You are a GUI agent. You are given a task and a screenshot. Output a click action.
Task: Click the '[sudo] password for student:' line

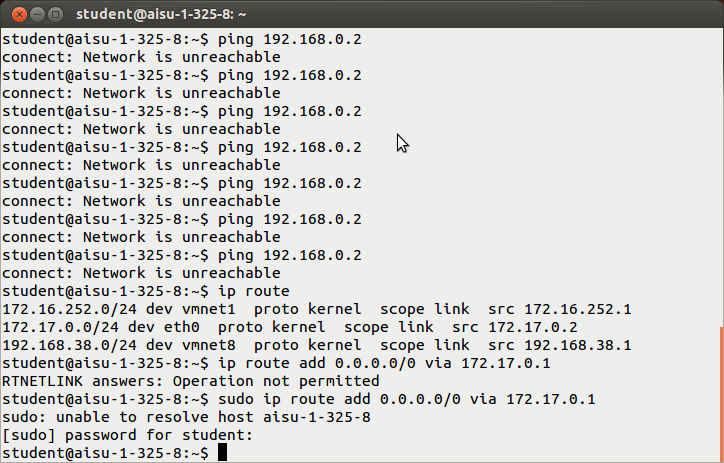(127, 435)
